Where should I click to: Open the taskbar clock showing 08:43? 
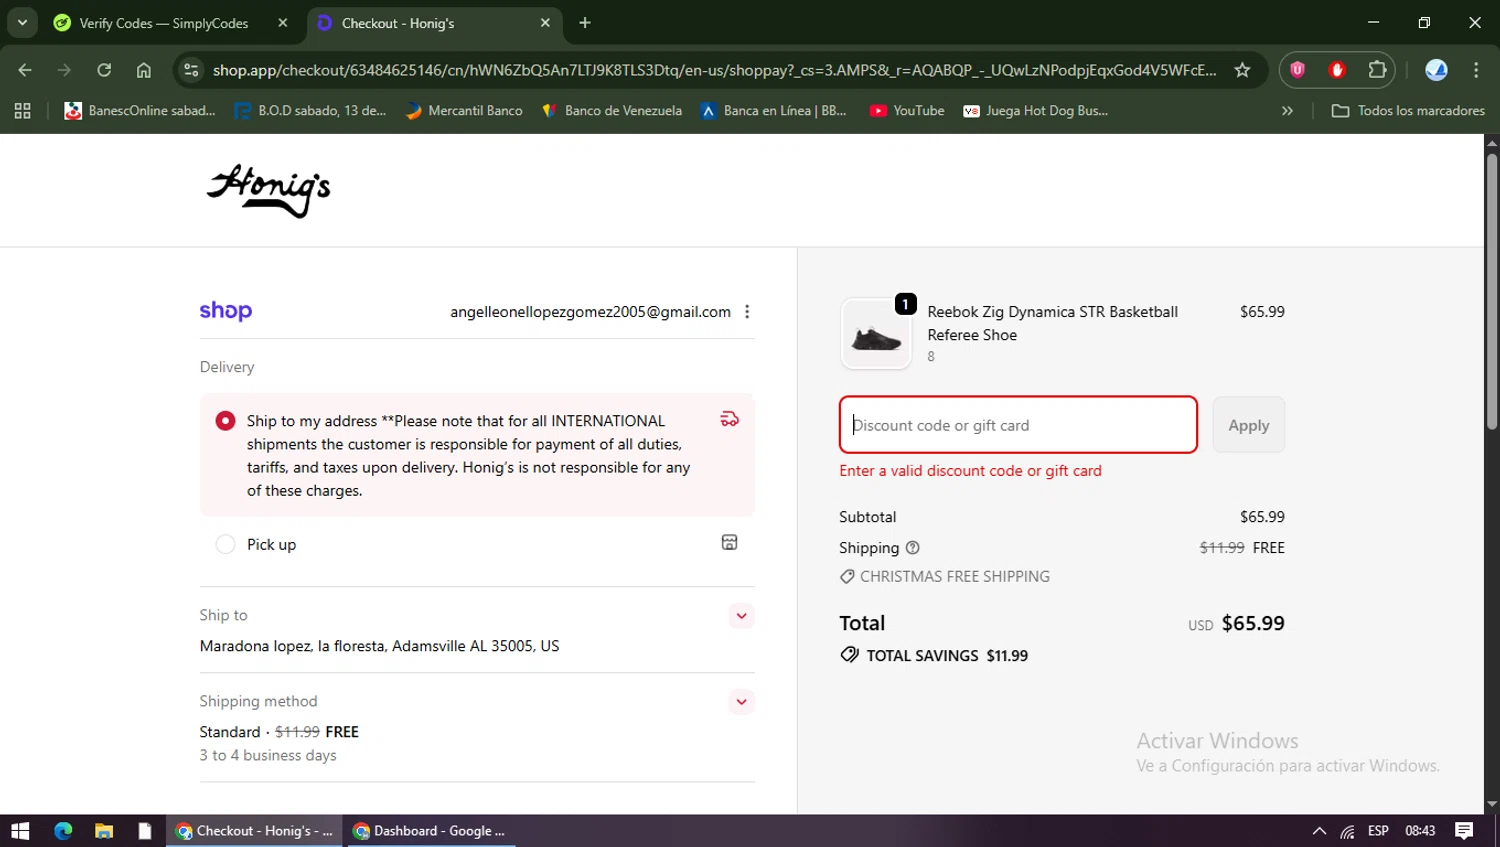(x=1420, y=831)
